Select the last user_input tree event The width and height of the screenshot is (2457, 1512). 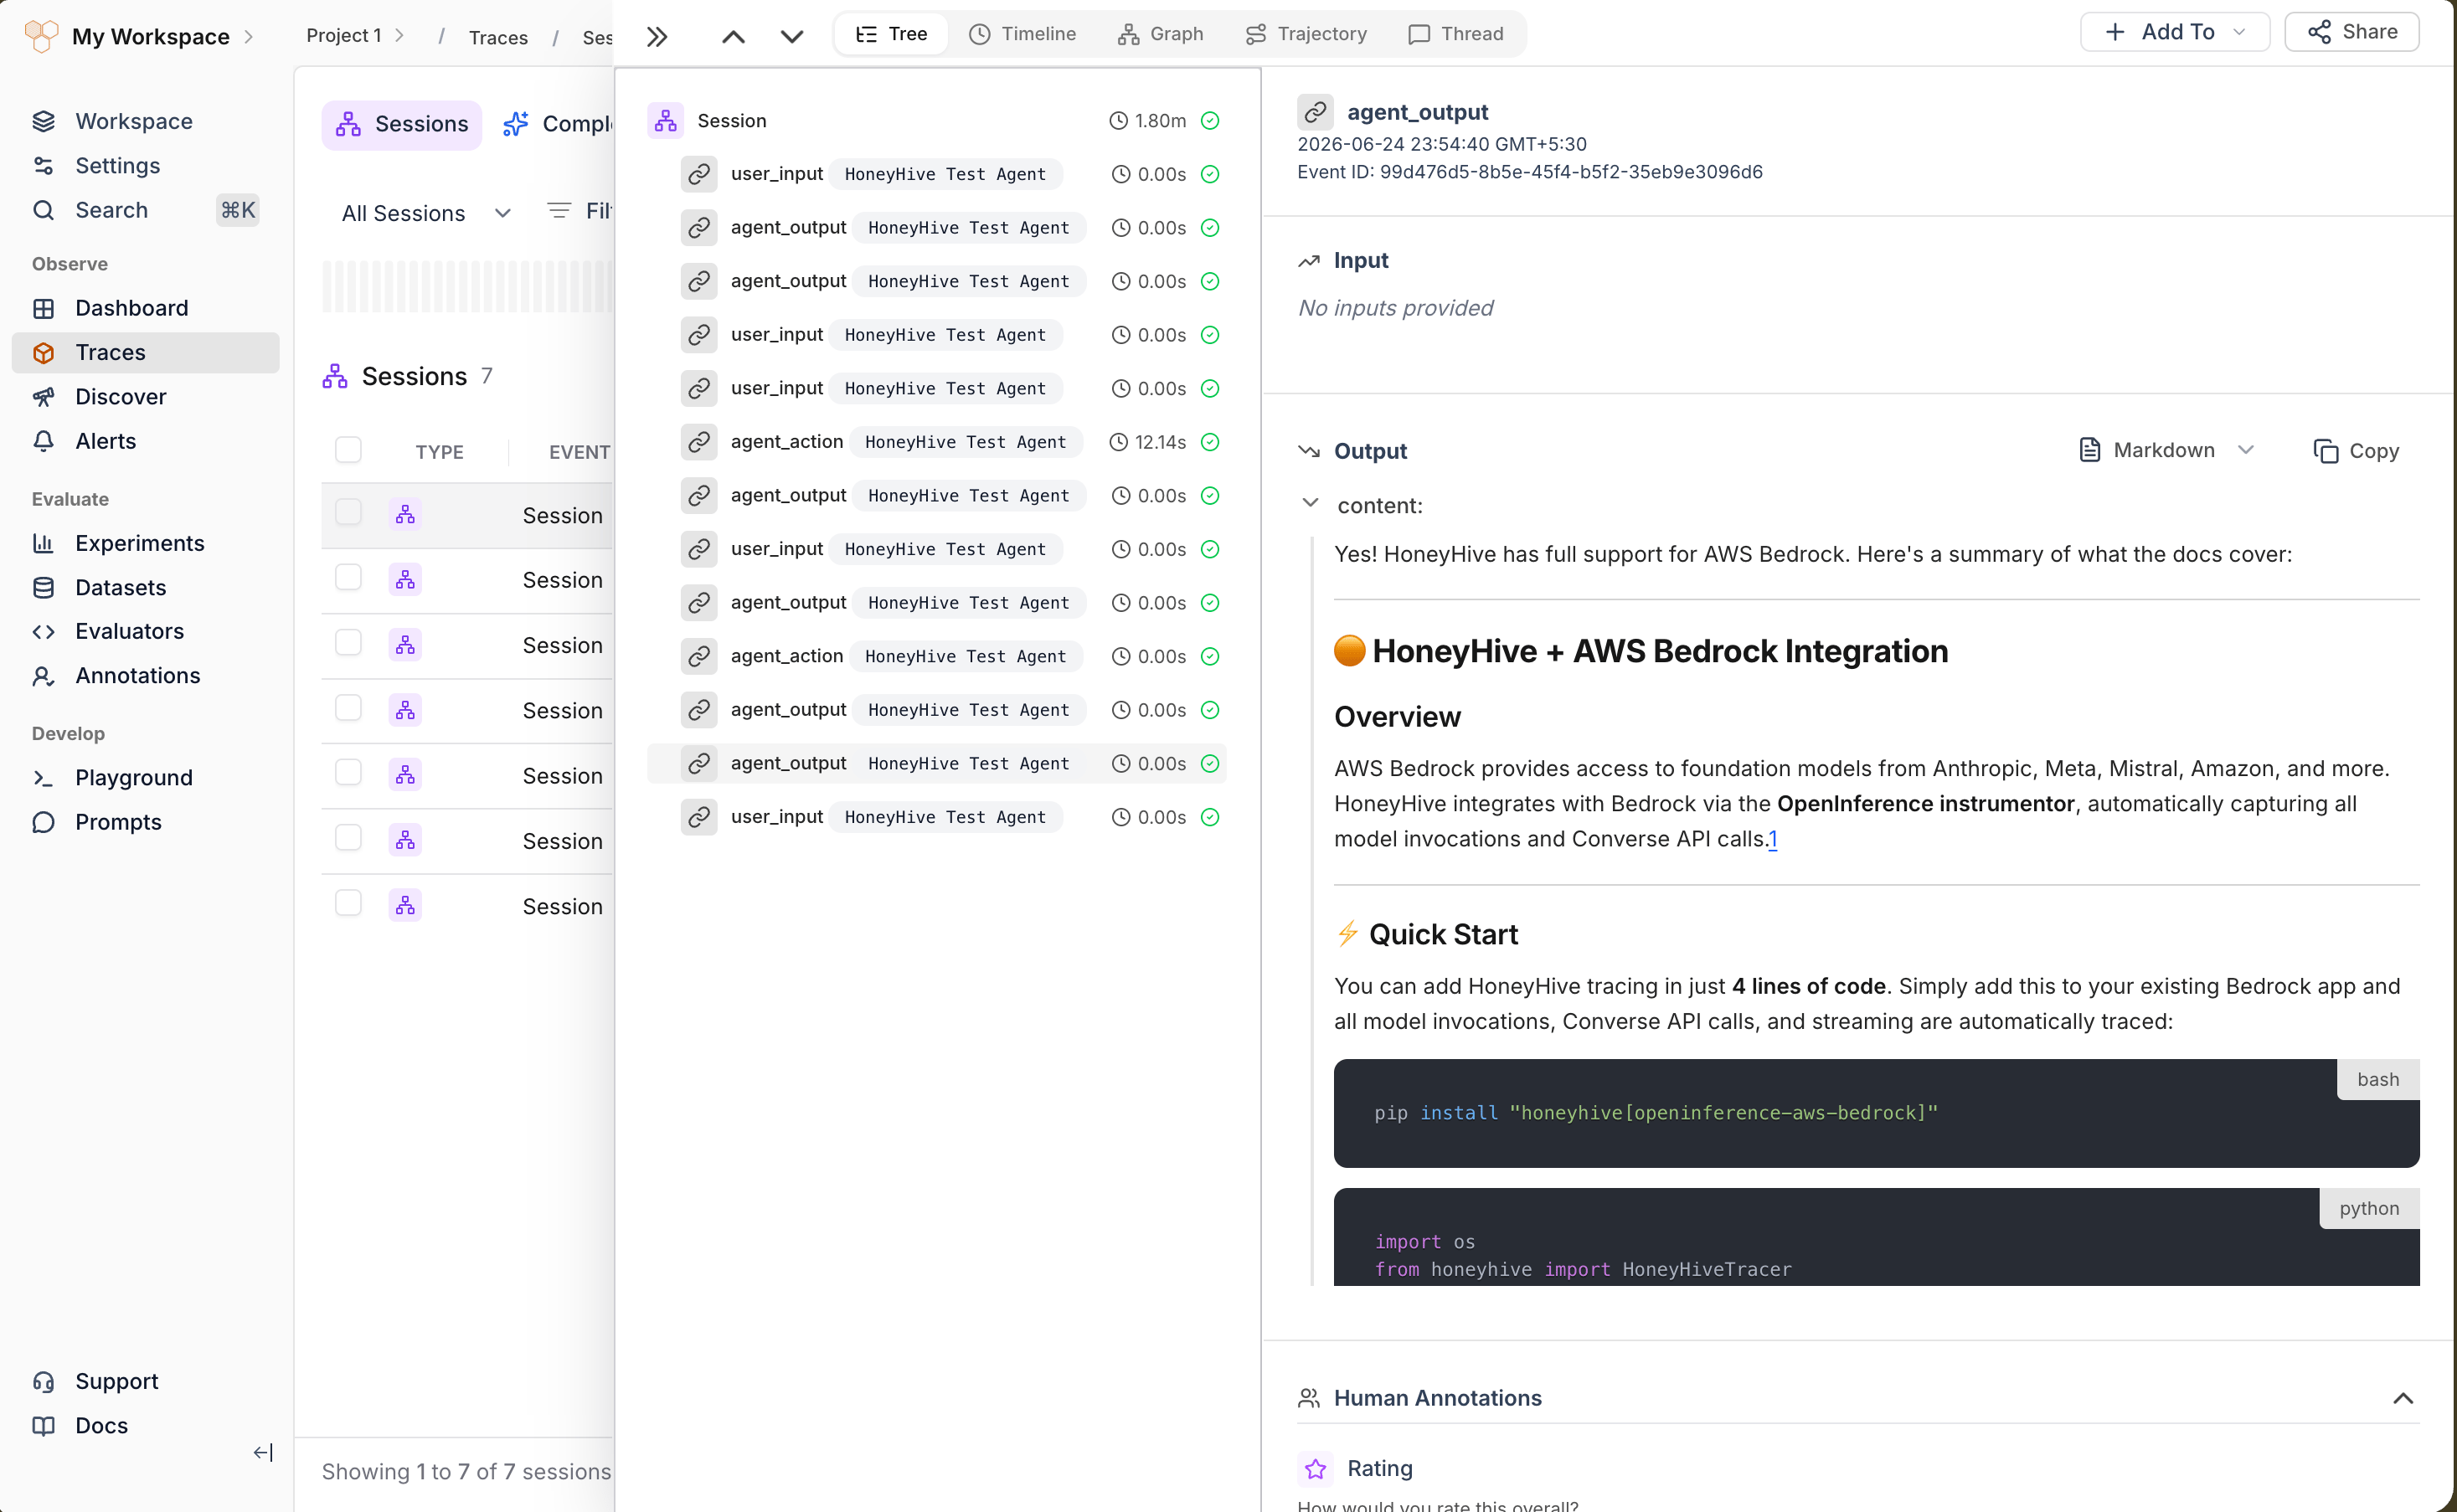point(937,817)
